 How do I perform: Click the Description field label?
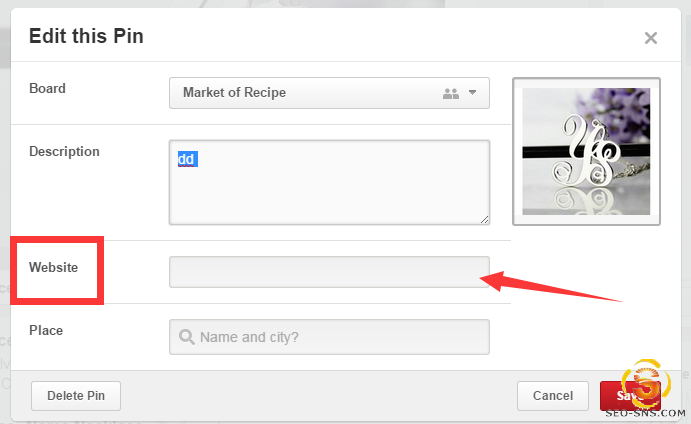coord(64,151)
